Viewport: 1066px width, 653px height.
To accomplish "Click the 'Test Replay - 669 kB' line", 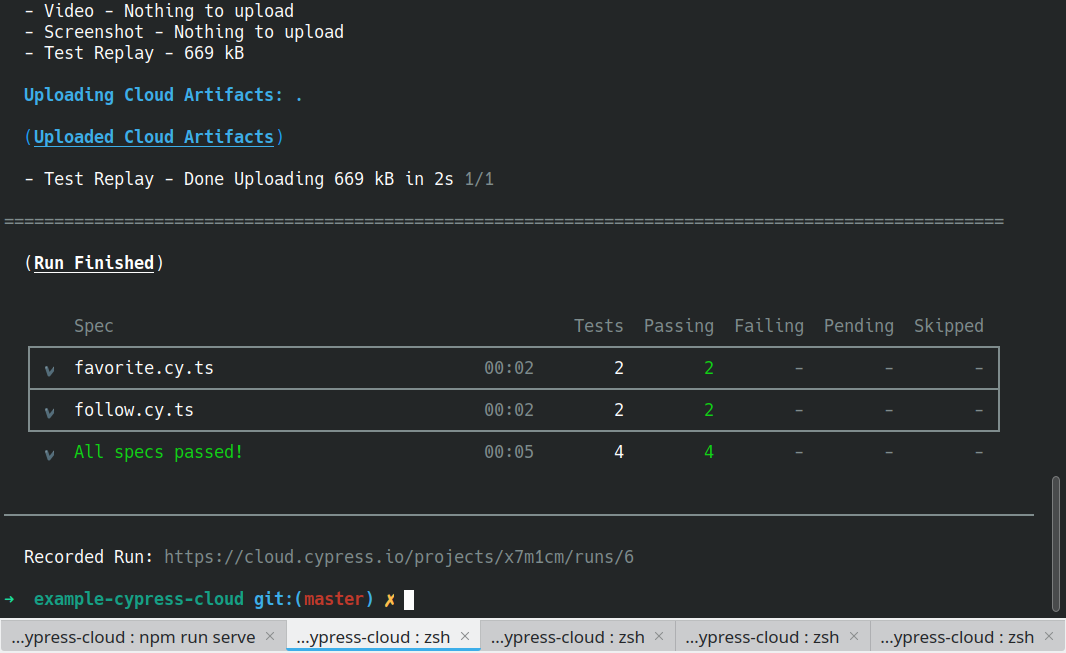I will click(134, 53).
